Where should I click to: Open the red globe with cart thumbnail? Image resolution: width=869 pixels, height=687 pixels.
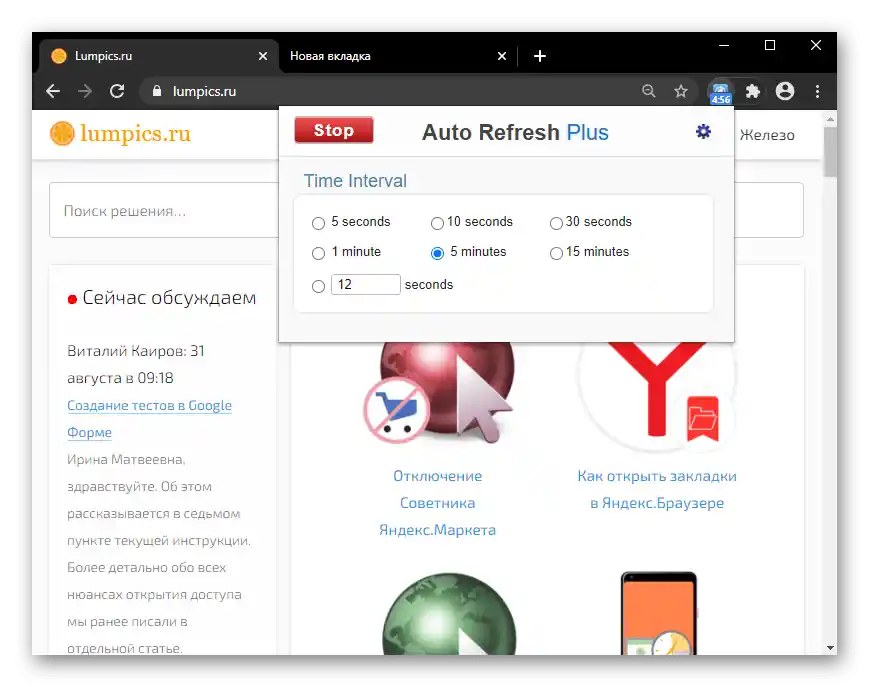(x=438, y=392)
